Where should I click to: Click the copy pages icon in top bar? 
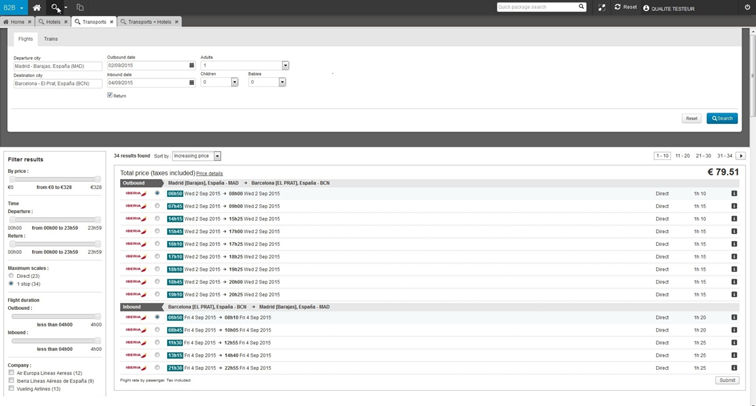pos(80,7)
